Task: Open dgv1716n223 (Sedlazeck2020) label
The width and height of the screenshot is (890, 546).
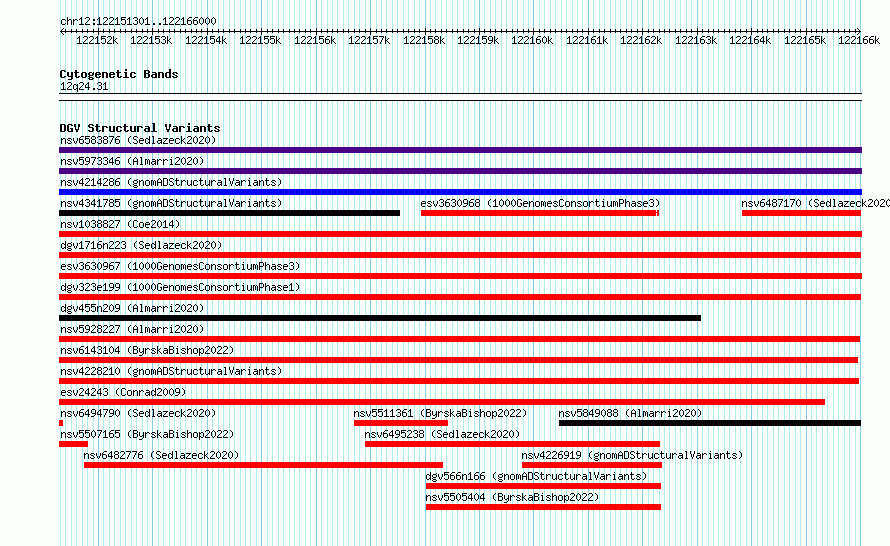Action: click(141, 245)
